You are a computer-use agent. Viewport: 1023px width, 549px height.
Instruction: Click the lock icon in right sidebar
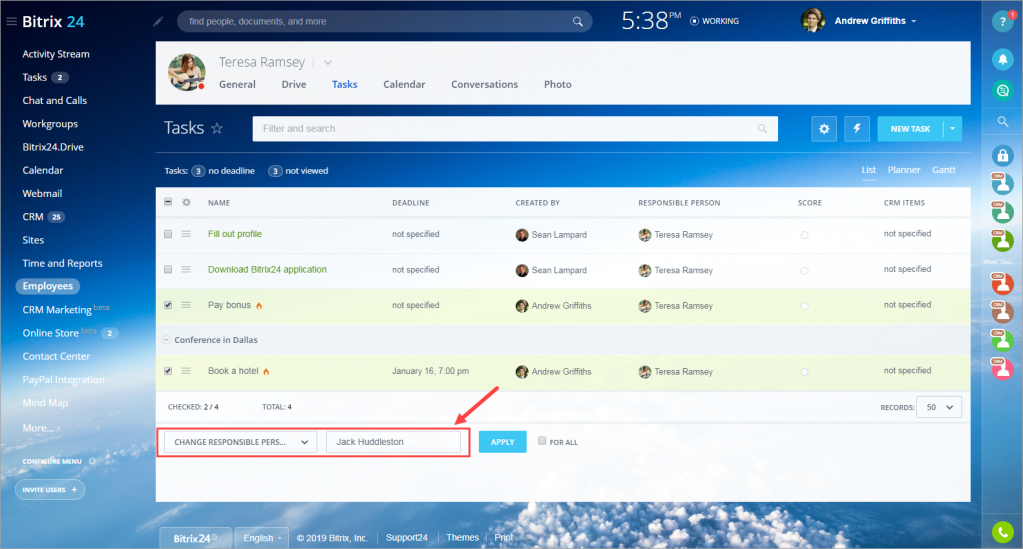tap(1003, 155)
